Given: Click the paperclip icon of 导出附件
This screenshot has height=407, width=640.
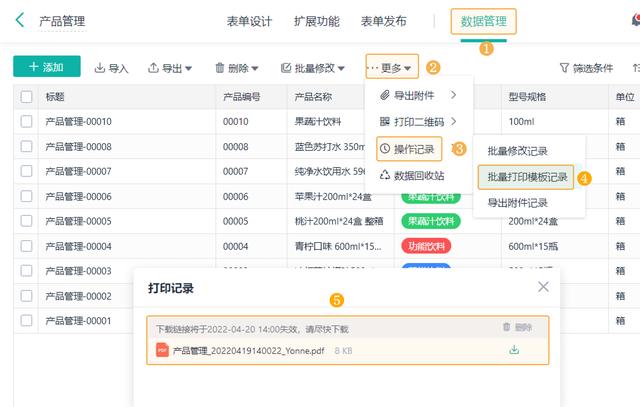Looking at the screenshot, I should tap(384, 95).
